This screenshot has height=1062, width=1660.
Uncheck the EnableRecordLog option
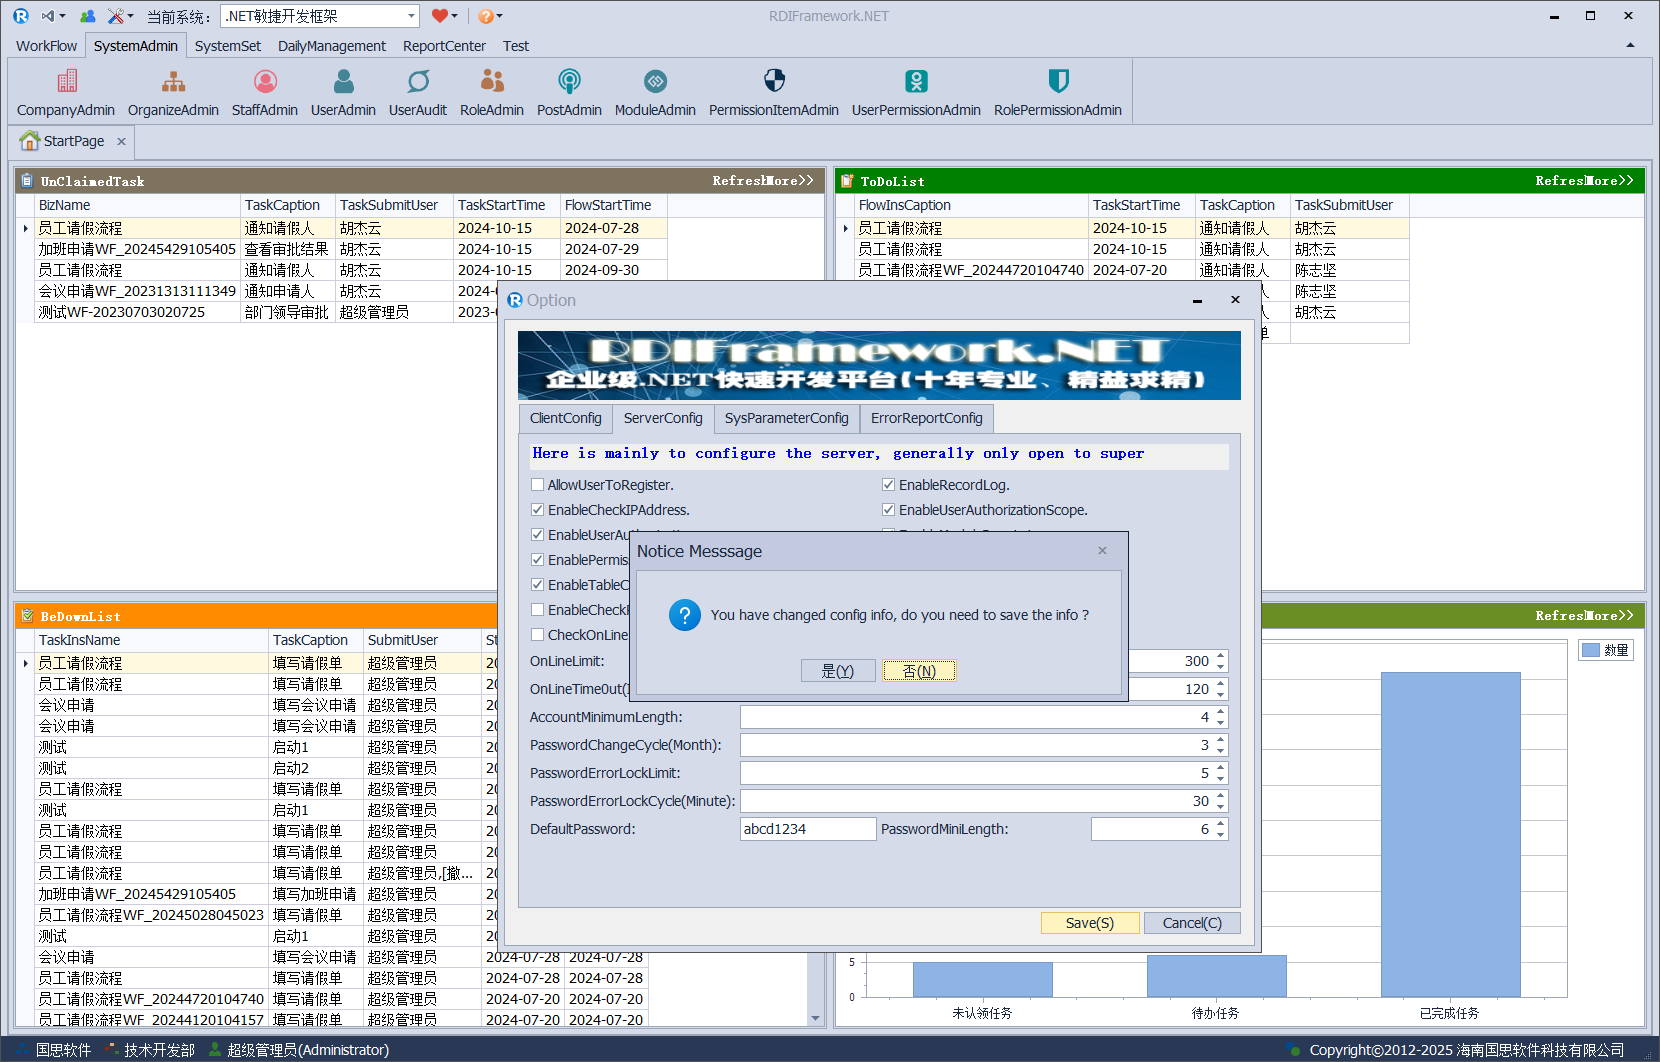888,485
